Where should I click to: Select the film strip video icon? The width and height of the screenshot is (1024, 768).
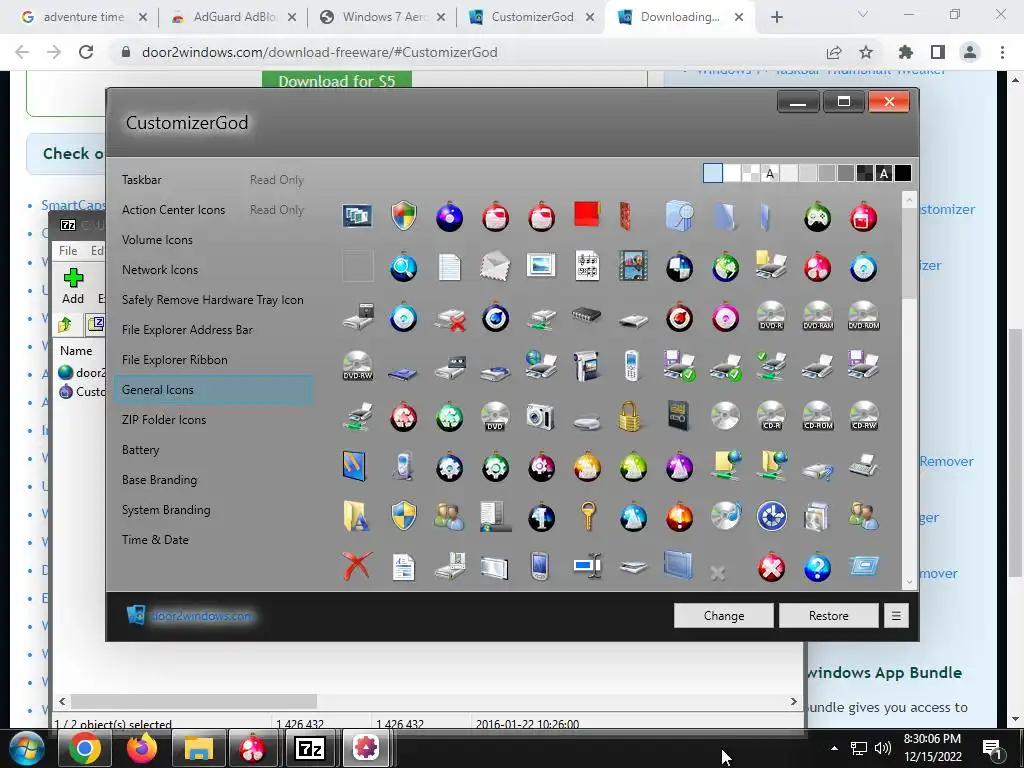pyautogui.click(x=633, y=267)
